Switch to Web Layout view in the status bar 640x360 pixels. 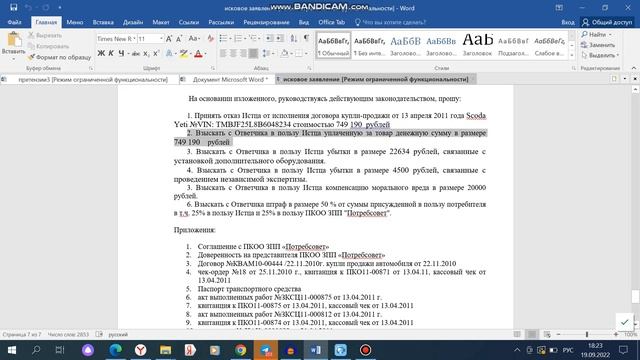(x=547, y=334)
